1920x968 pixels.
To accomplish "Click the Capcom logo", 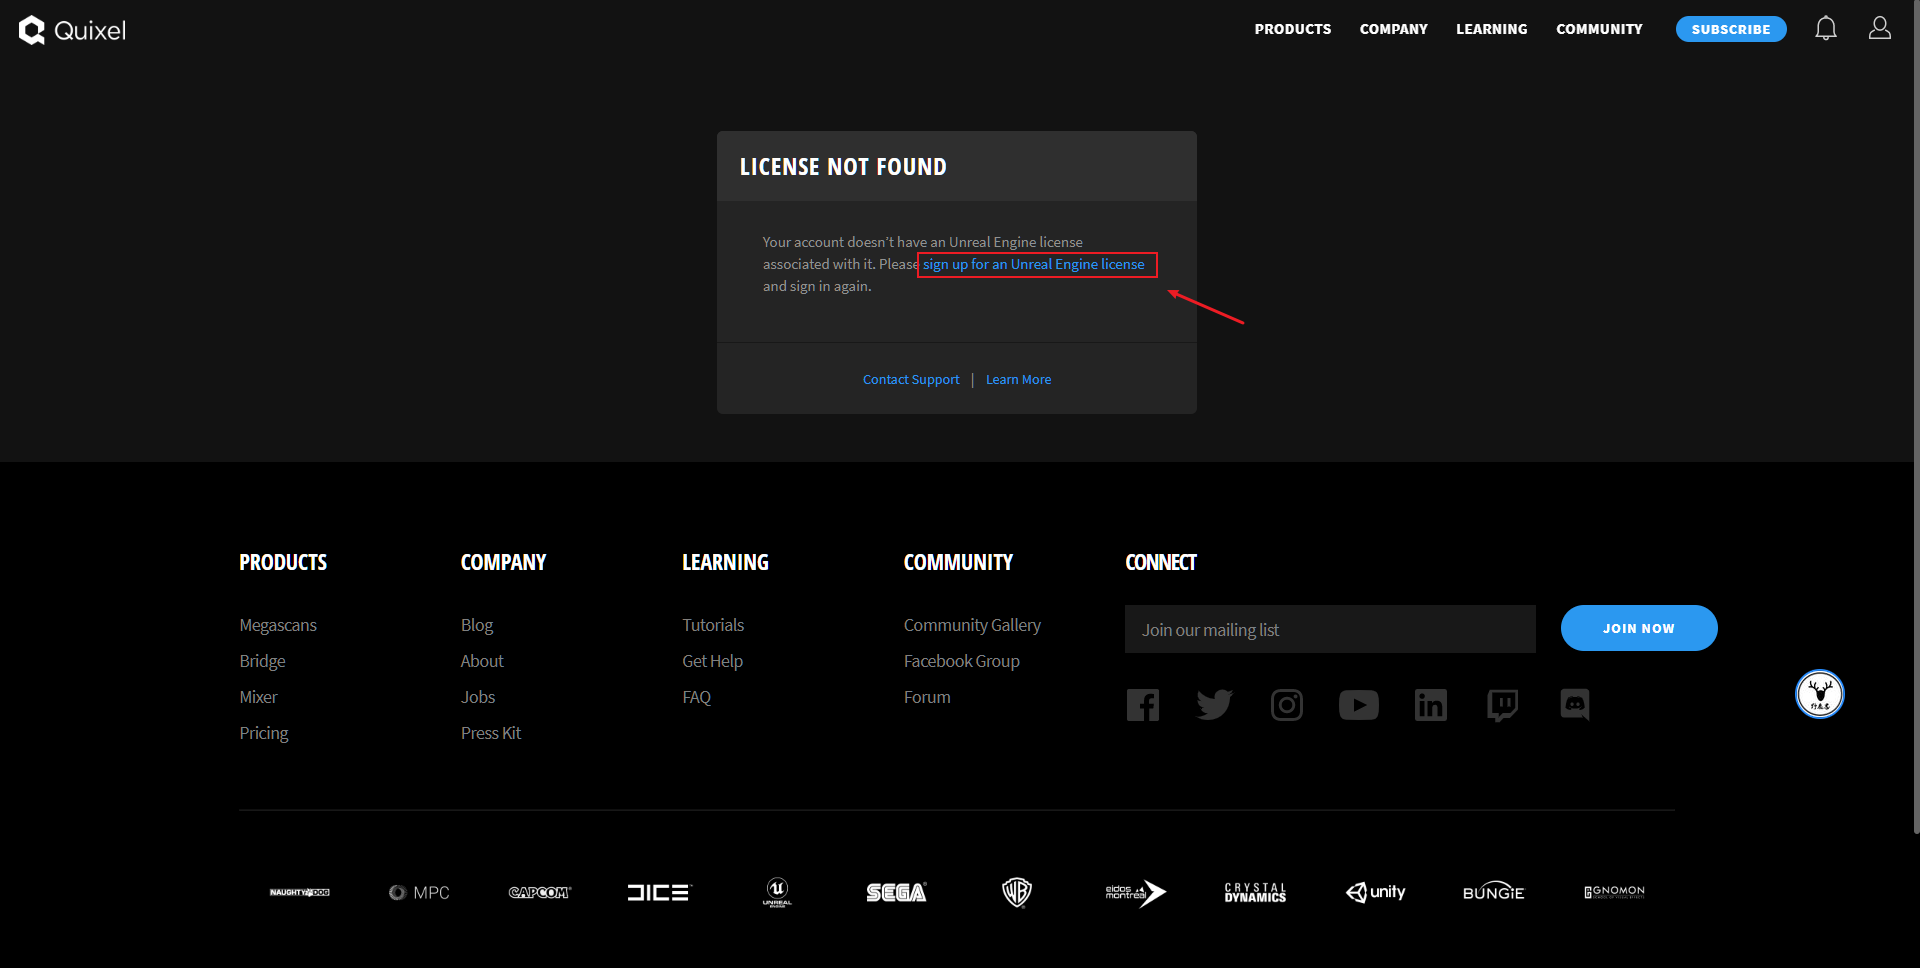I will click(540, 892).
